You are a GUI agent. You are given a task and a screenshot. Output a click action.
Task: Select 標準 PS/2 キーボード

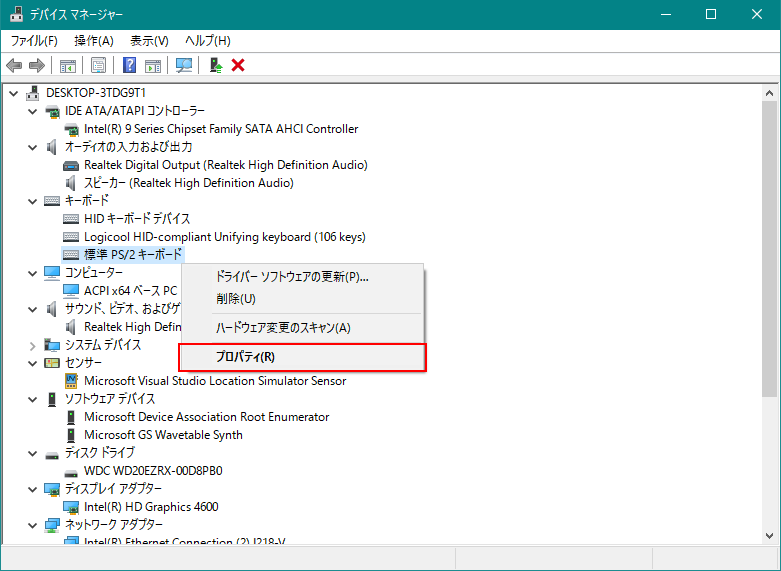(133, 255)
